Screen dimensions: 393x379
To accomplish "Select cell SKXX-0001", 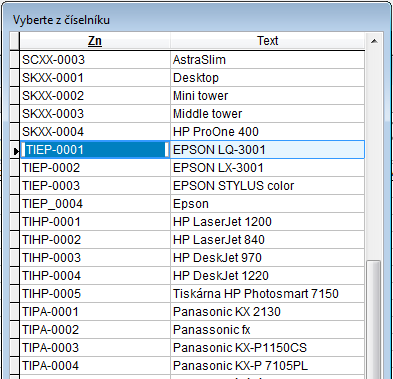I will (95, 78).
